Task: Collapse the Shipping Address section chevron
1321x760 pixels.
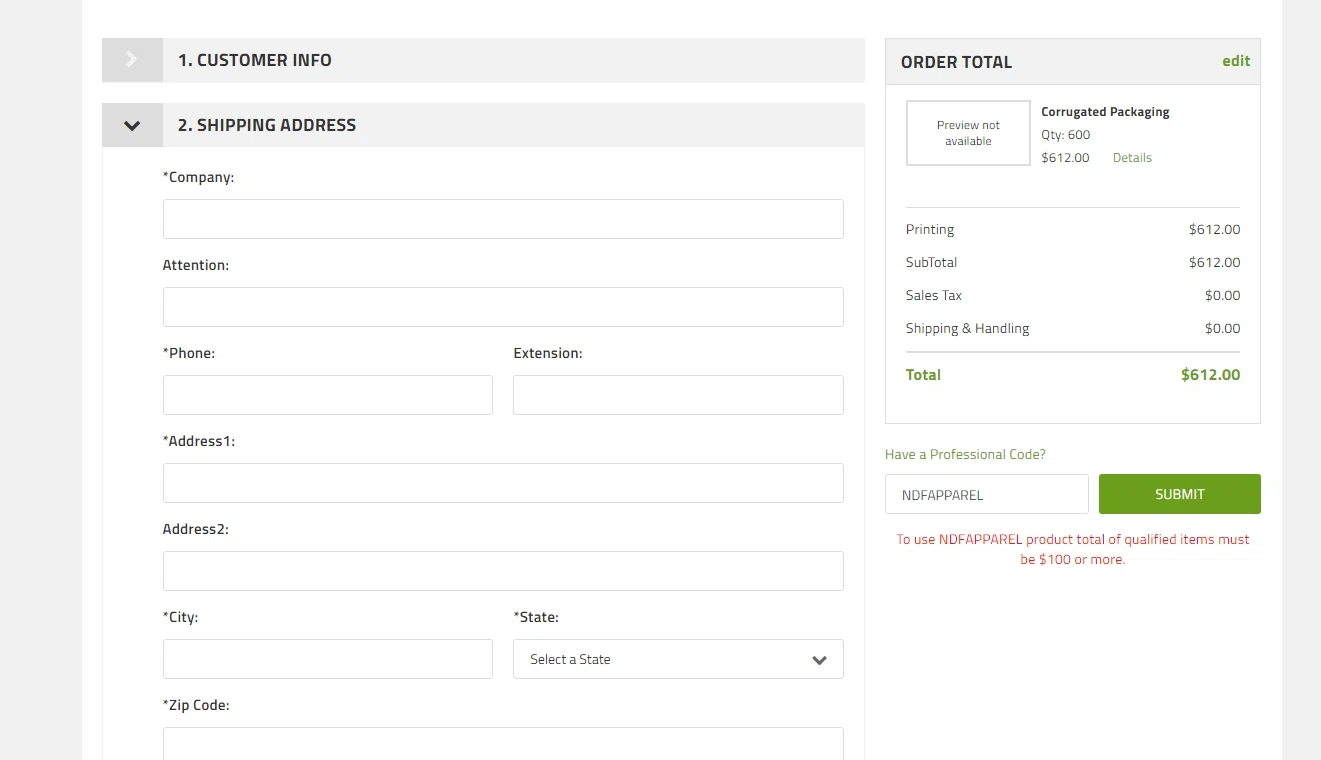Action: click(132, 126)
